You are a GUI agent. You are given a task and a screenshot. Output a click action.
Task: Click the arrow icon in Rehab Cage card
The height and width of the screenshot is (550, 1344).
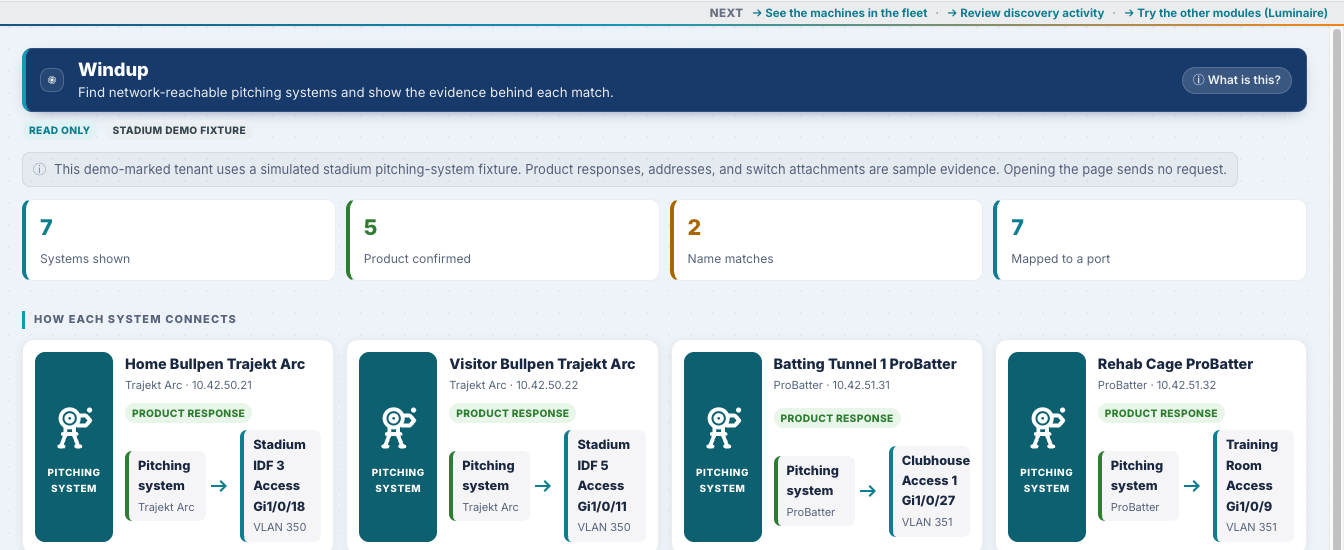[1191, 486]
